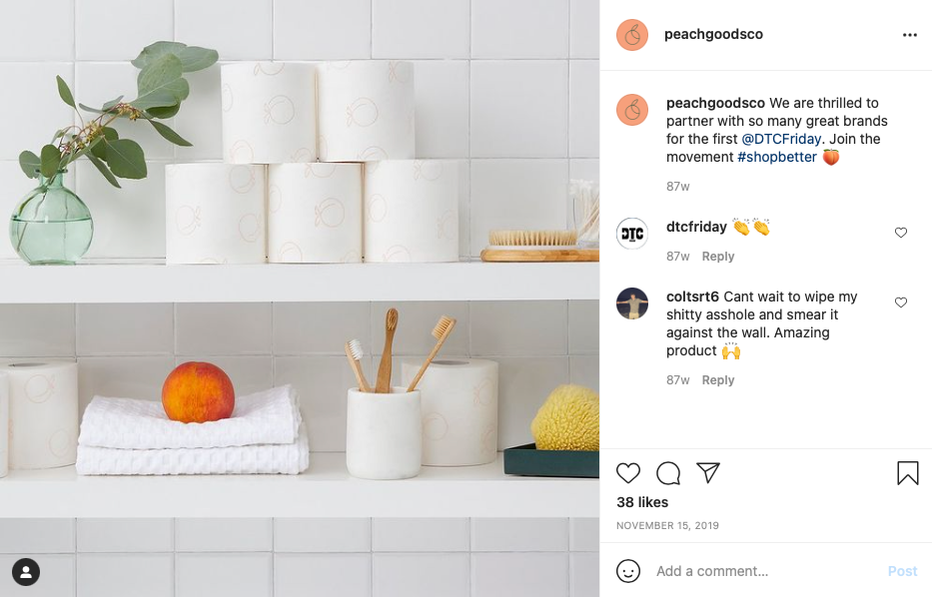
Task: Reply to the coltsrt6 comment
Action: [717, 380]
